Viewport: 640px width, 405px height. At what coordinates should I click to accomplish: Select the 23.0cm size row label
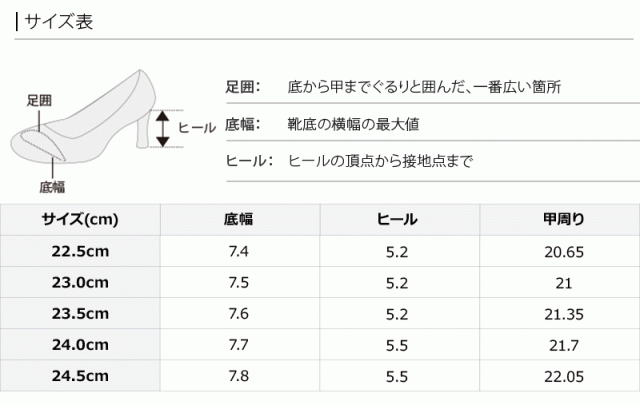(x=80, y=284)
